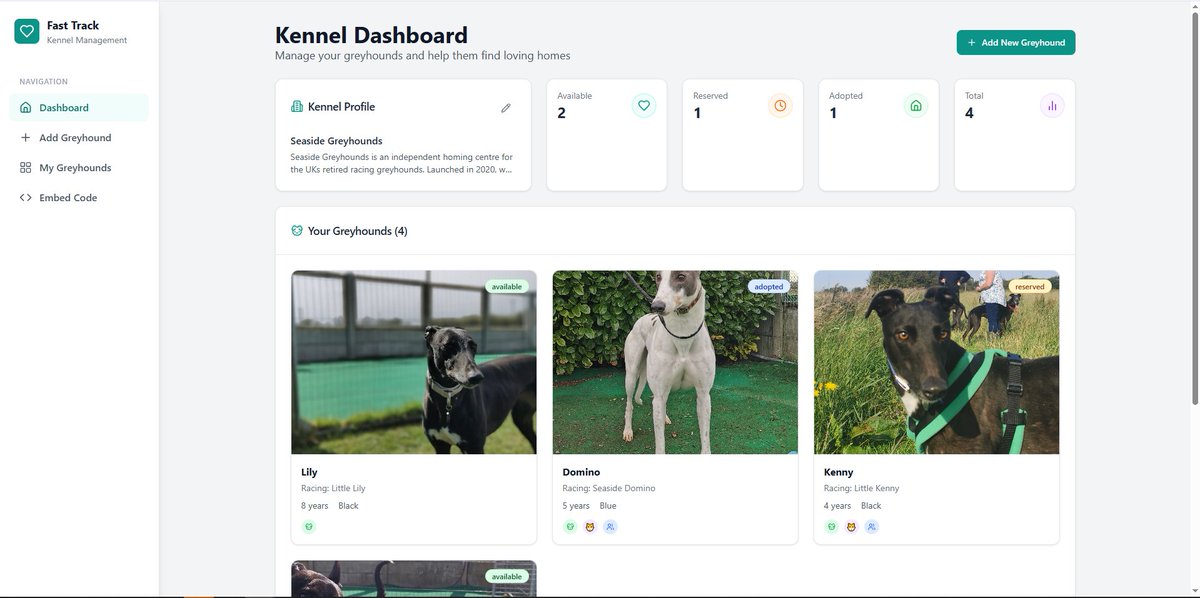Select the name Kenny on its card

838,472
